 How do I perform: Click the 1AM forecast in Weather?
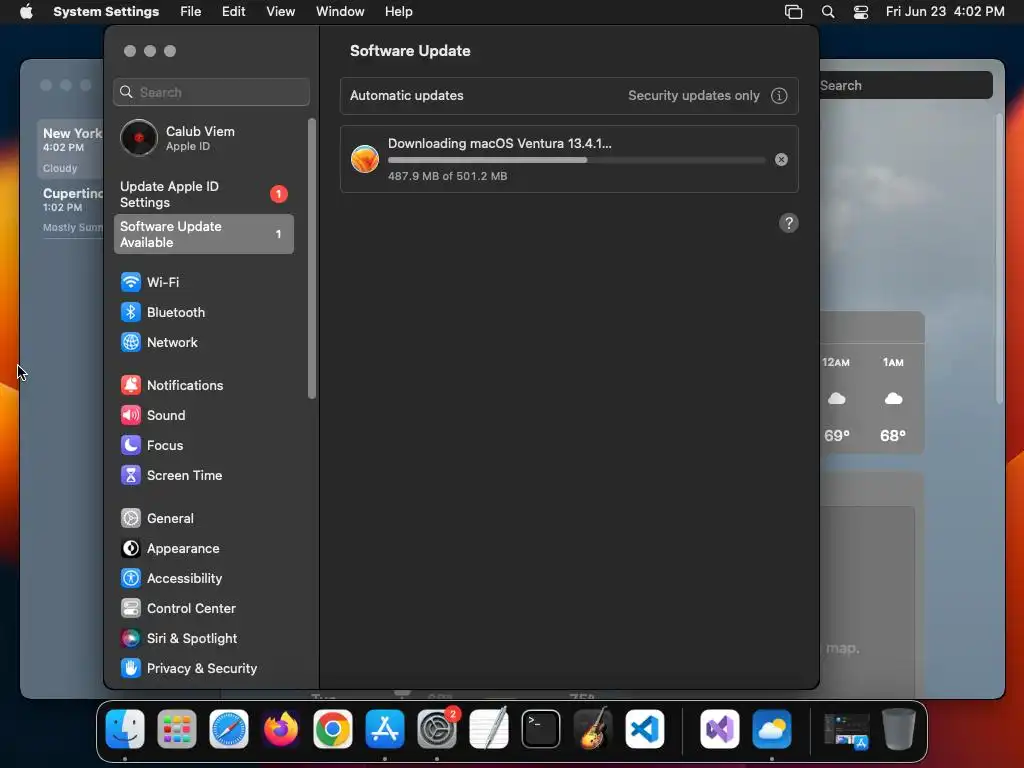893,399
